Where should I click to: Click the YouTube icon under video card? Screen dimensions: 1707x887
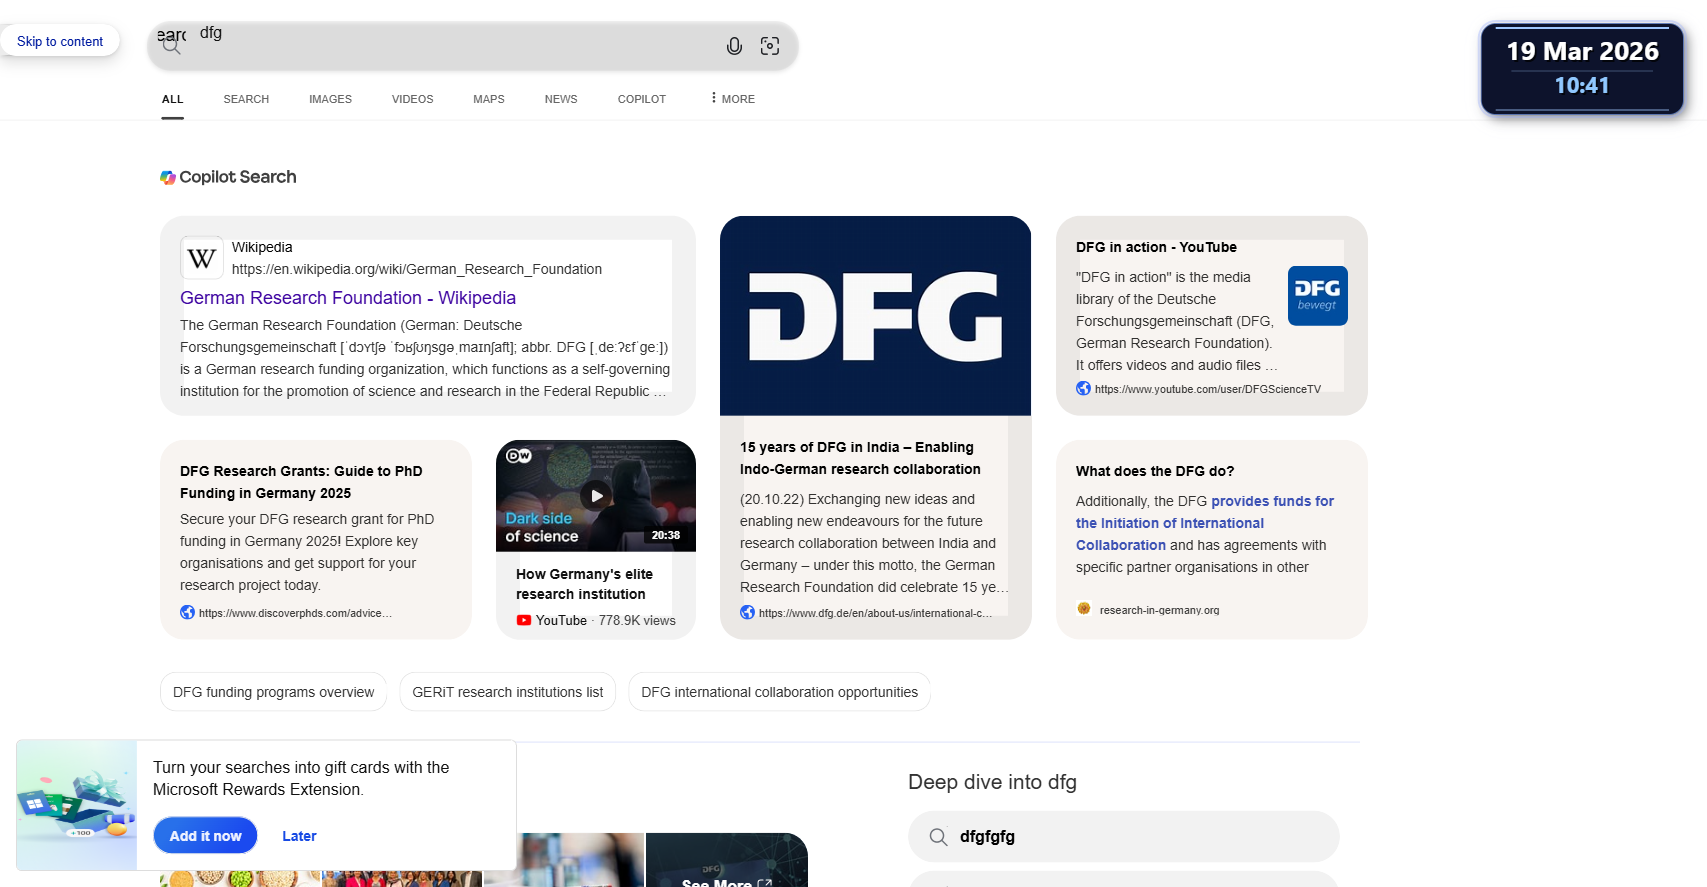(x=524, y=620)
